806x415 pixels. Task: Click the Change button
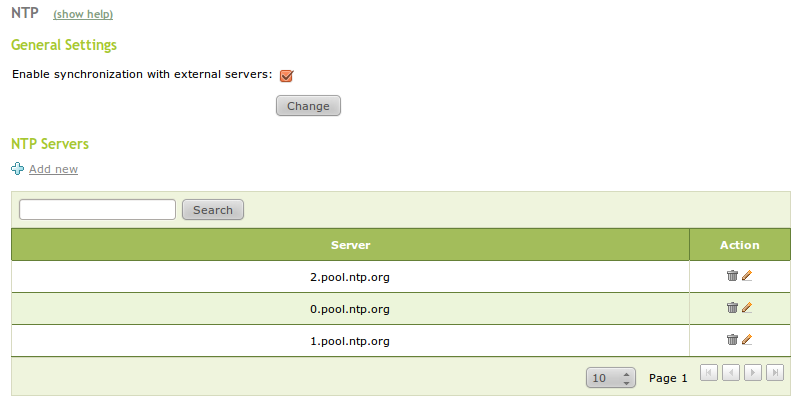pyautogui.click(x=308, y=106)
